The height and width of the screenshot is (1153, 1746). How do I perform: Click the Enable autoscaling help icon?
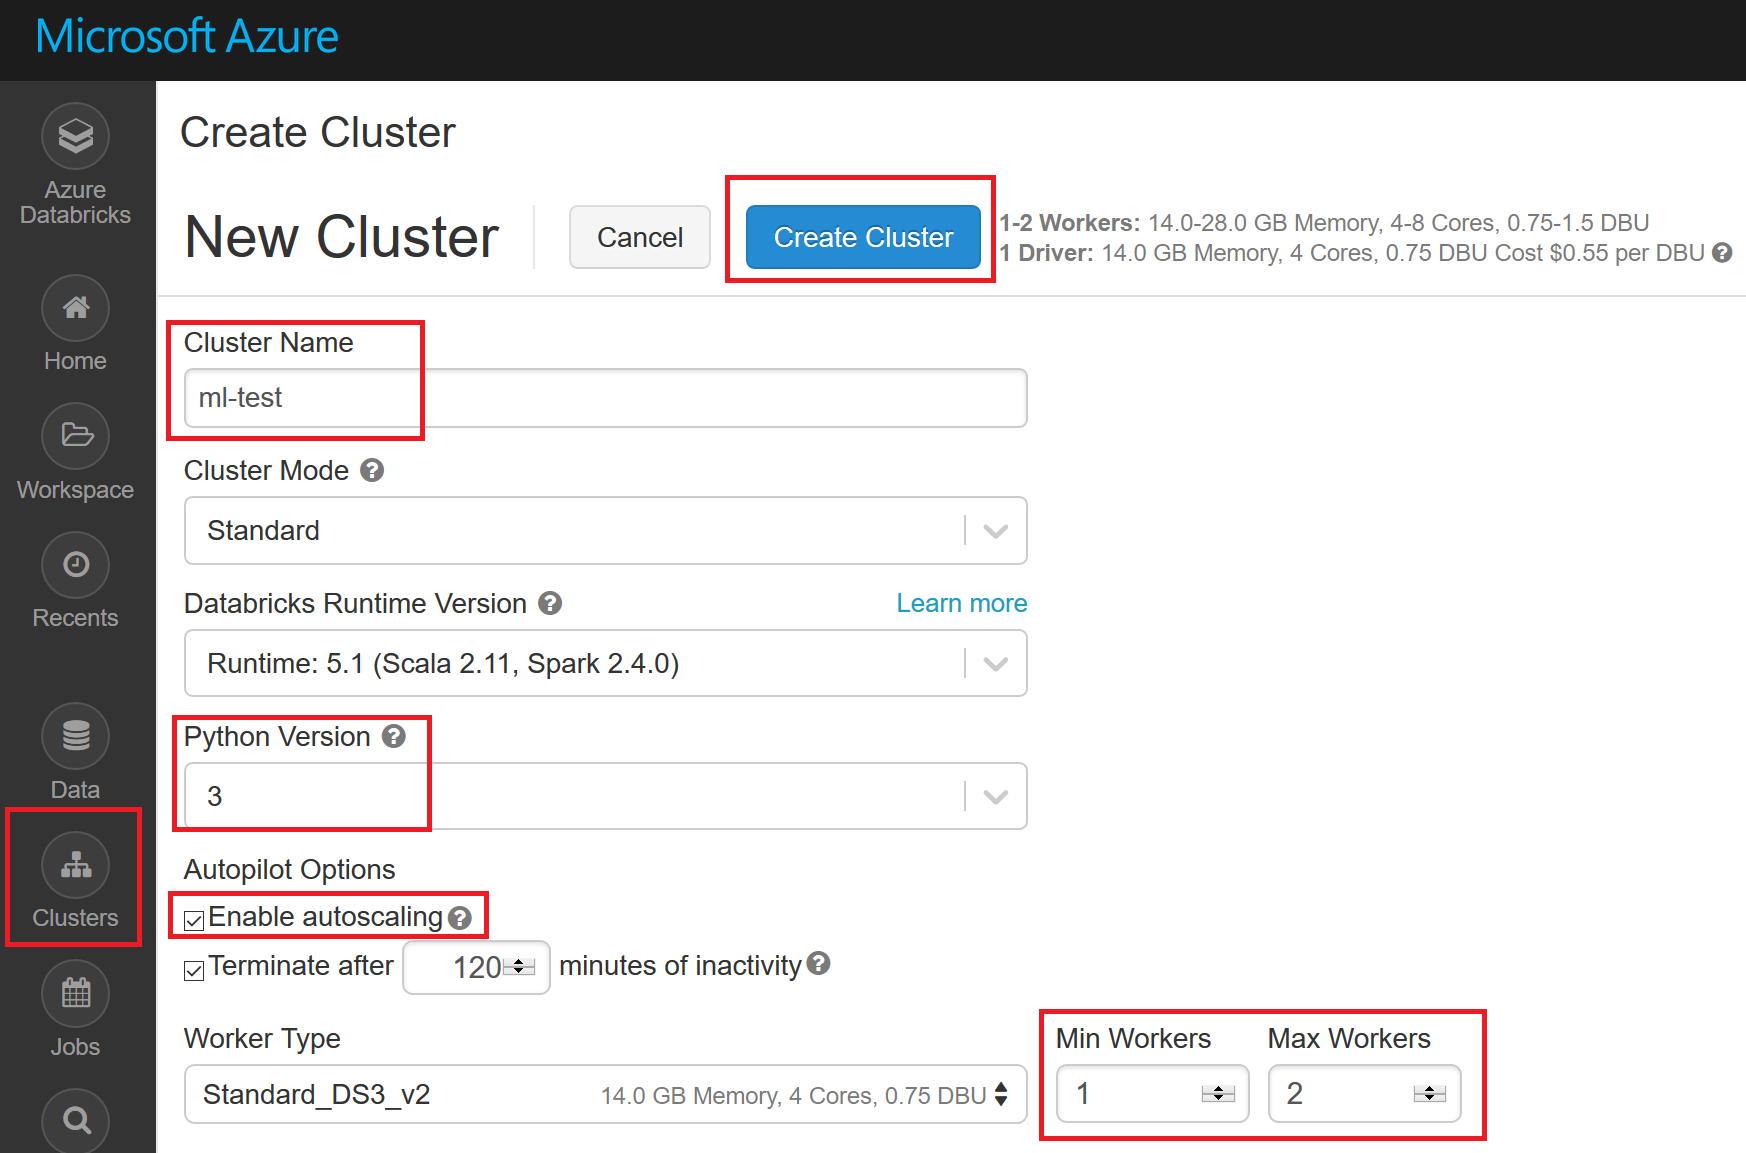pyautogui.click(x=460, y=917)
